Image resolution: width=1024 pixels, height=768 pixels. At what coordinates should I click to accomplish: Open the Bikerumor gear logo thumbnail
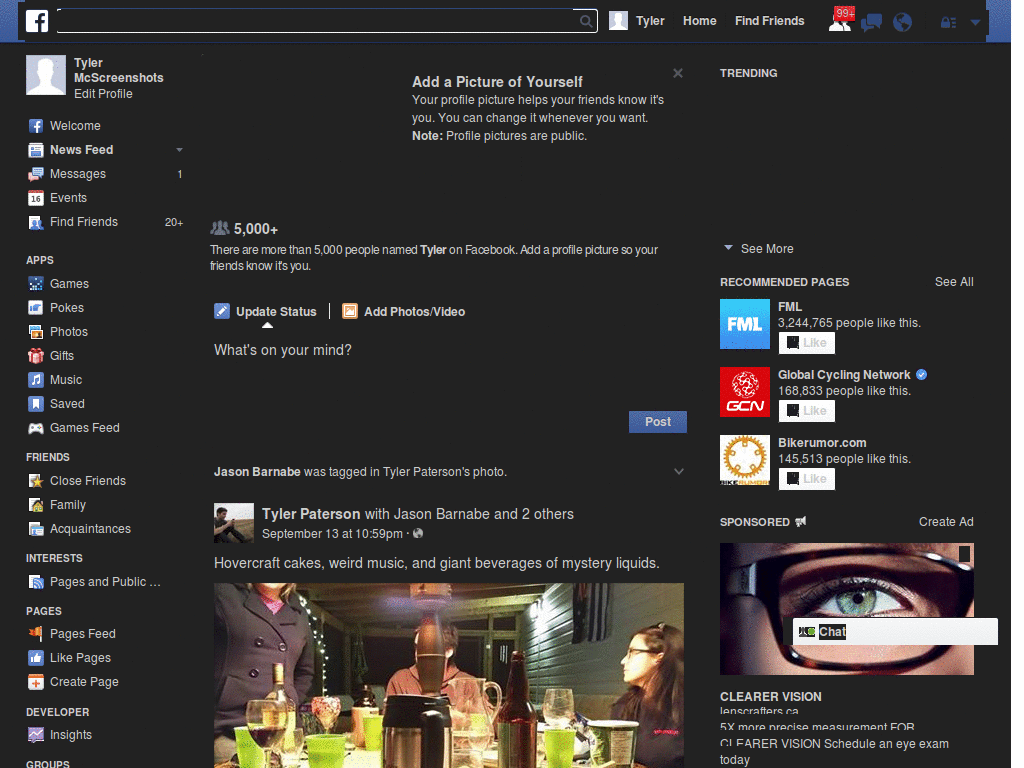[x=744, y=460]
